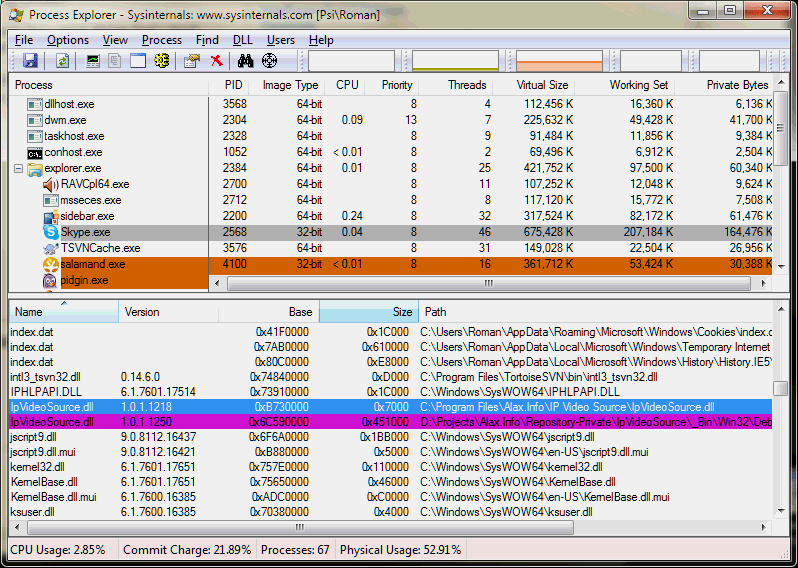The width and height of the screenshot is (798, 568).
Task: Open System Information graph icon
Action: pyautogui.click(x=93, y=61)
